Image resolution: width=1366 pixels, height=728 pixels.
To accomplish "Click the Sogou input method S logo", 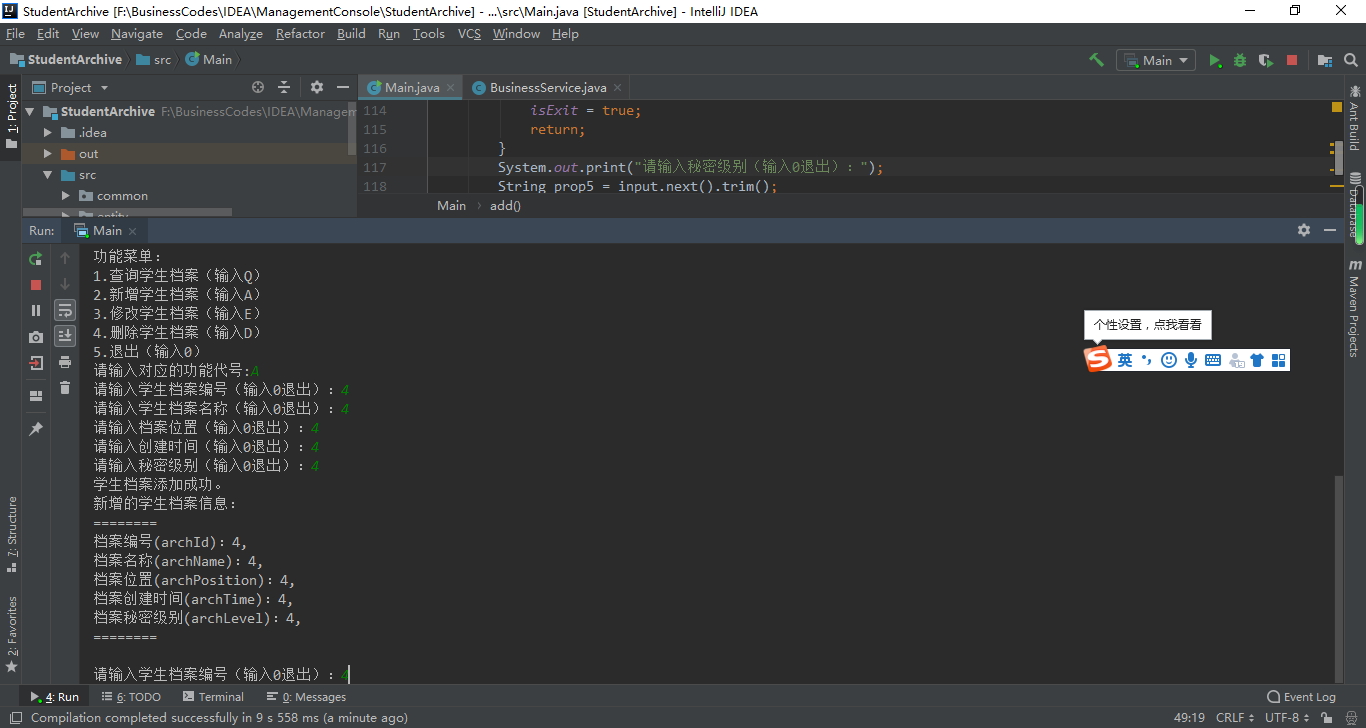I will tap(1098, 360).
